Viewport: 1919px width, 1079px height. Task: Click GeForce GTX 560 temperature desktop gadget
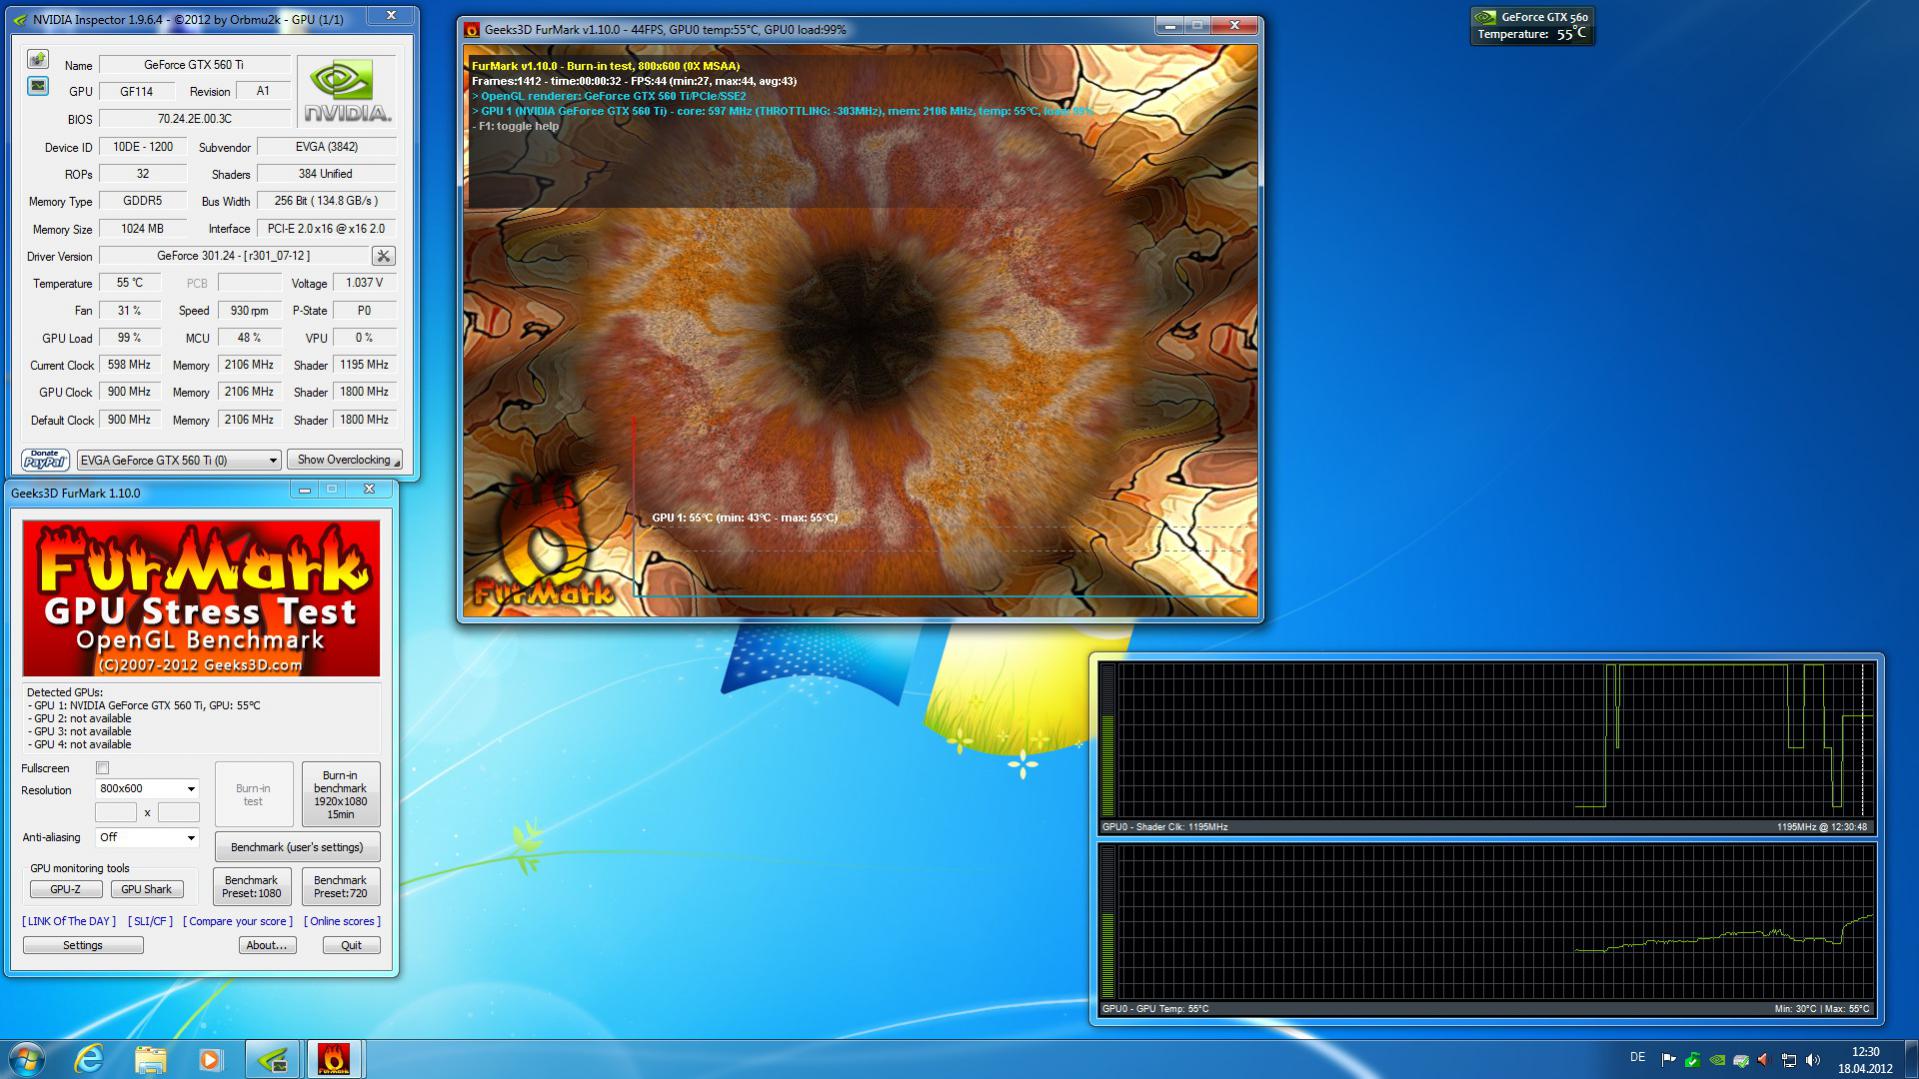point(1532,25)
